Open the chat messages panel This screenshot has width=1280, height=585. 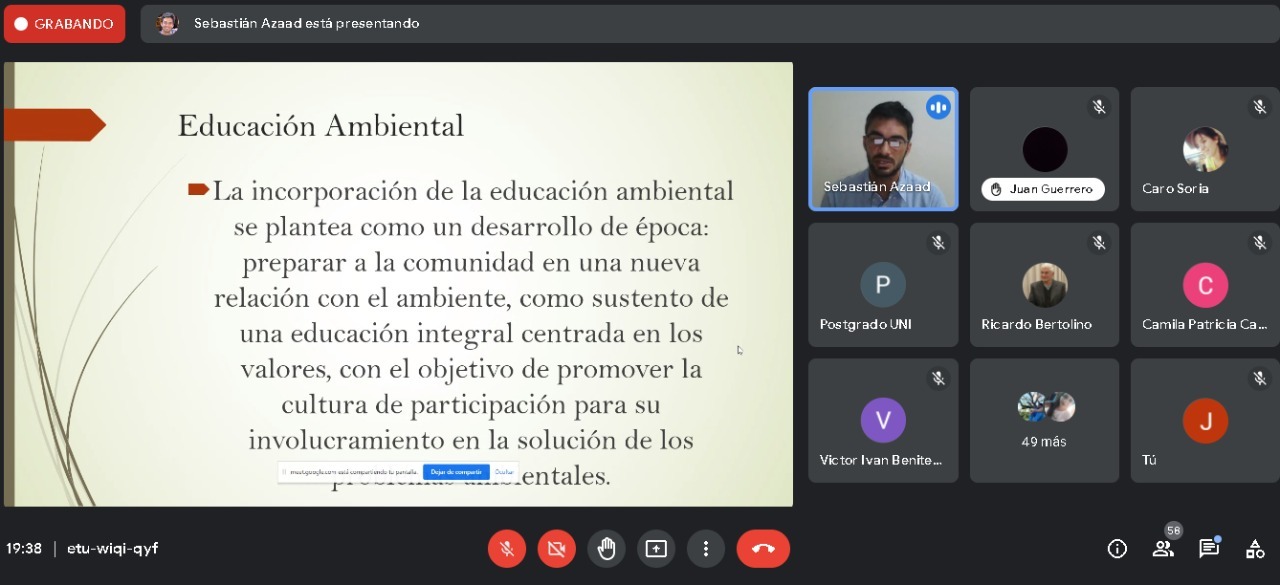[1209, 548]
